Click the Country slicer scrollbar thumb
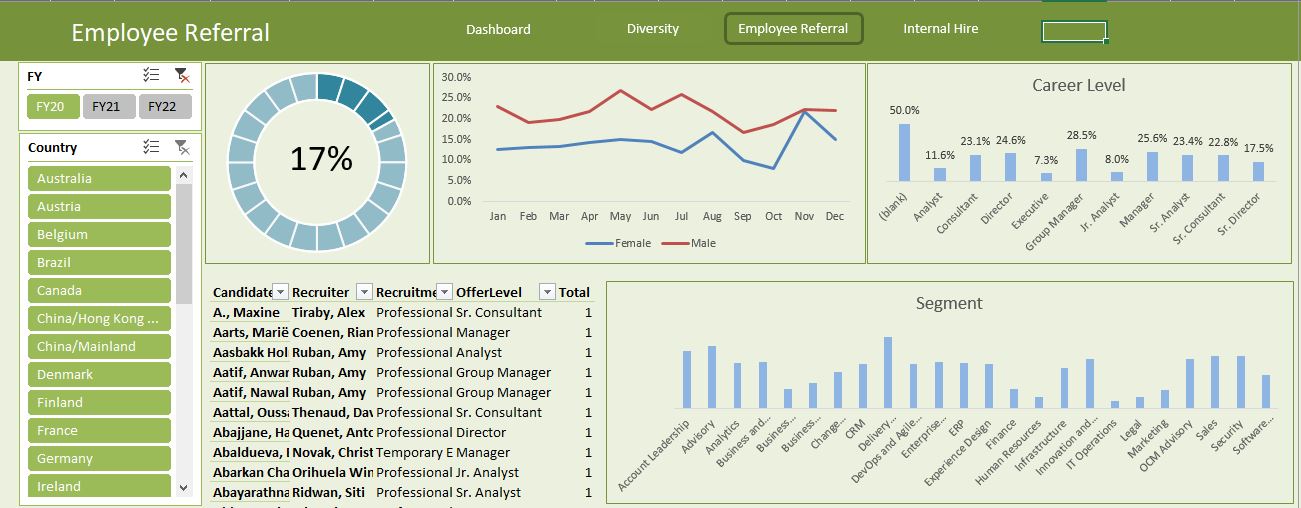Screen dimensions: 1301x508 coord(183,243)
